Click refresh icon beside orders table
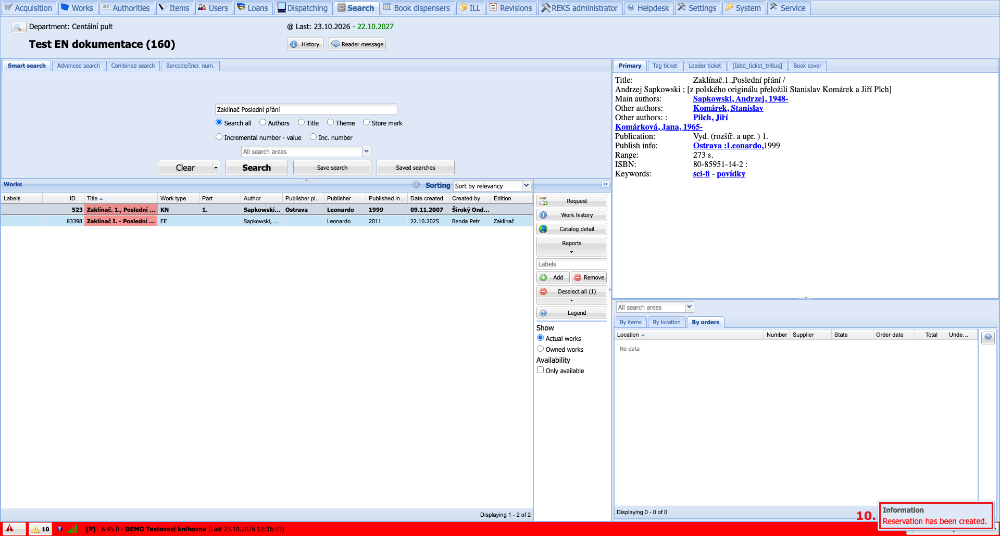The width and height of the screenshot is (1000, 536). tap(988, 338)
